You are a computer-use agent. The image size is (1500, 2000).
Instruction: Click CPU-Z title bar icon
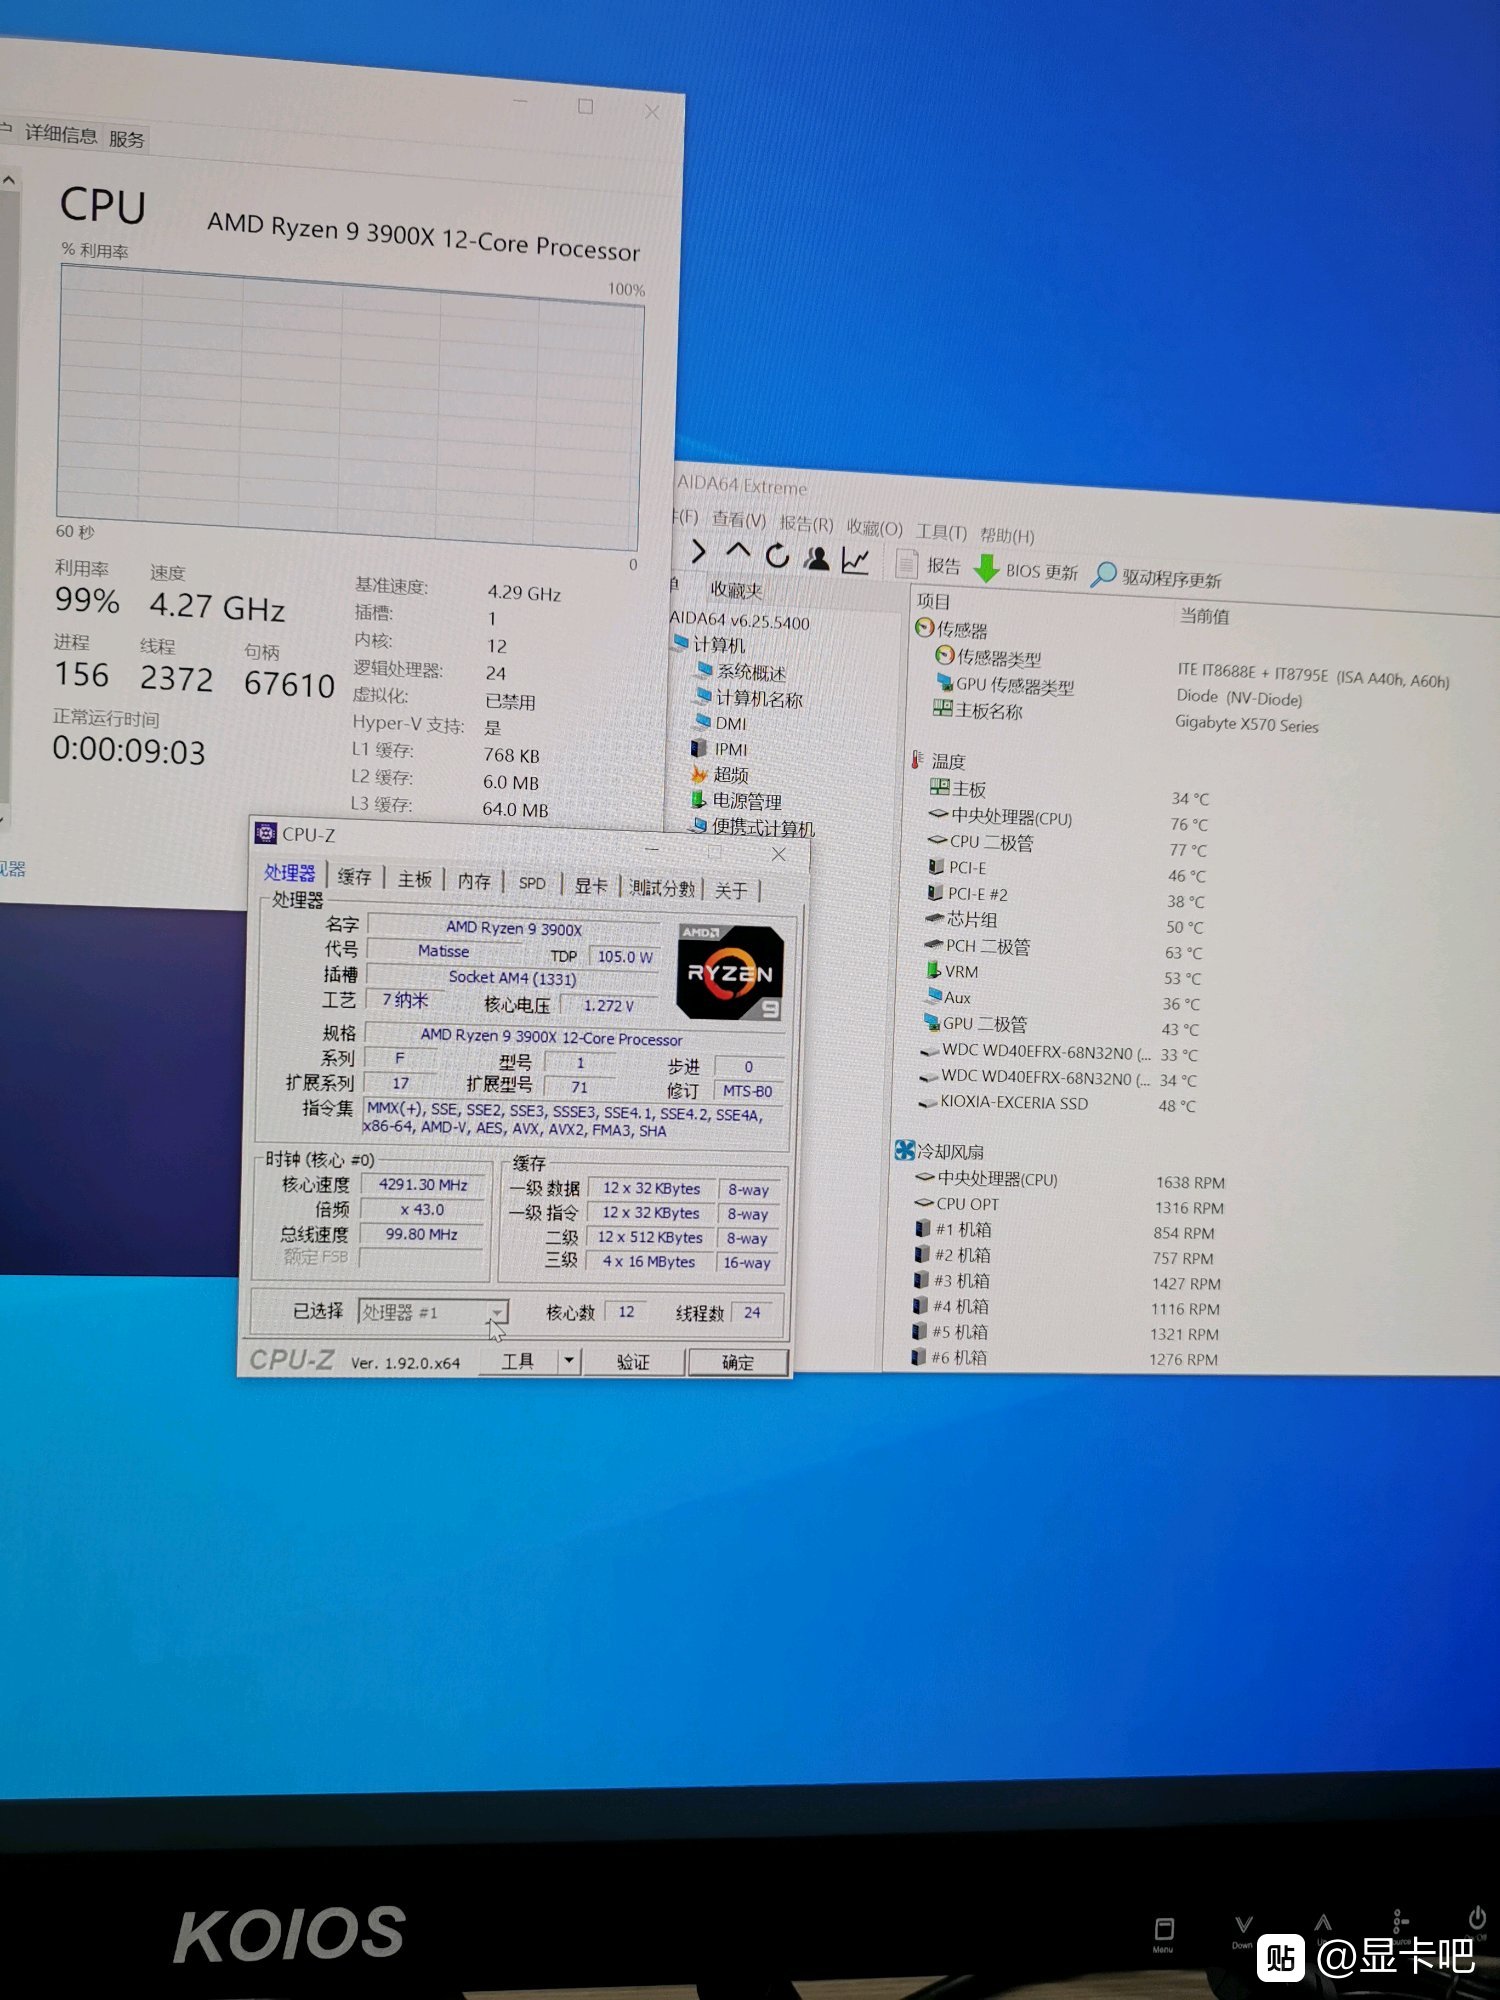coord(266,833)
